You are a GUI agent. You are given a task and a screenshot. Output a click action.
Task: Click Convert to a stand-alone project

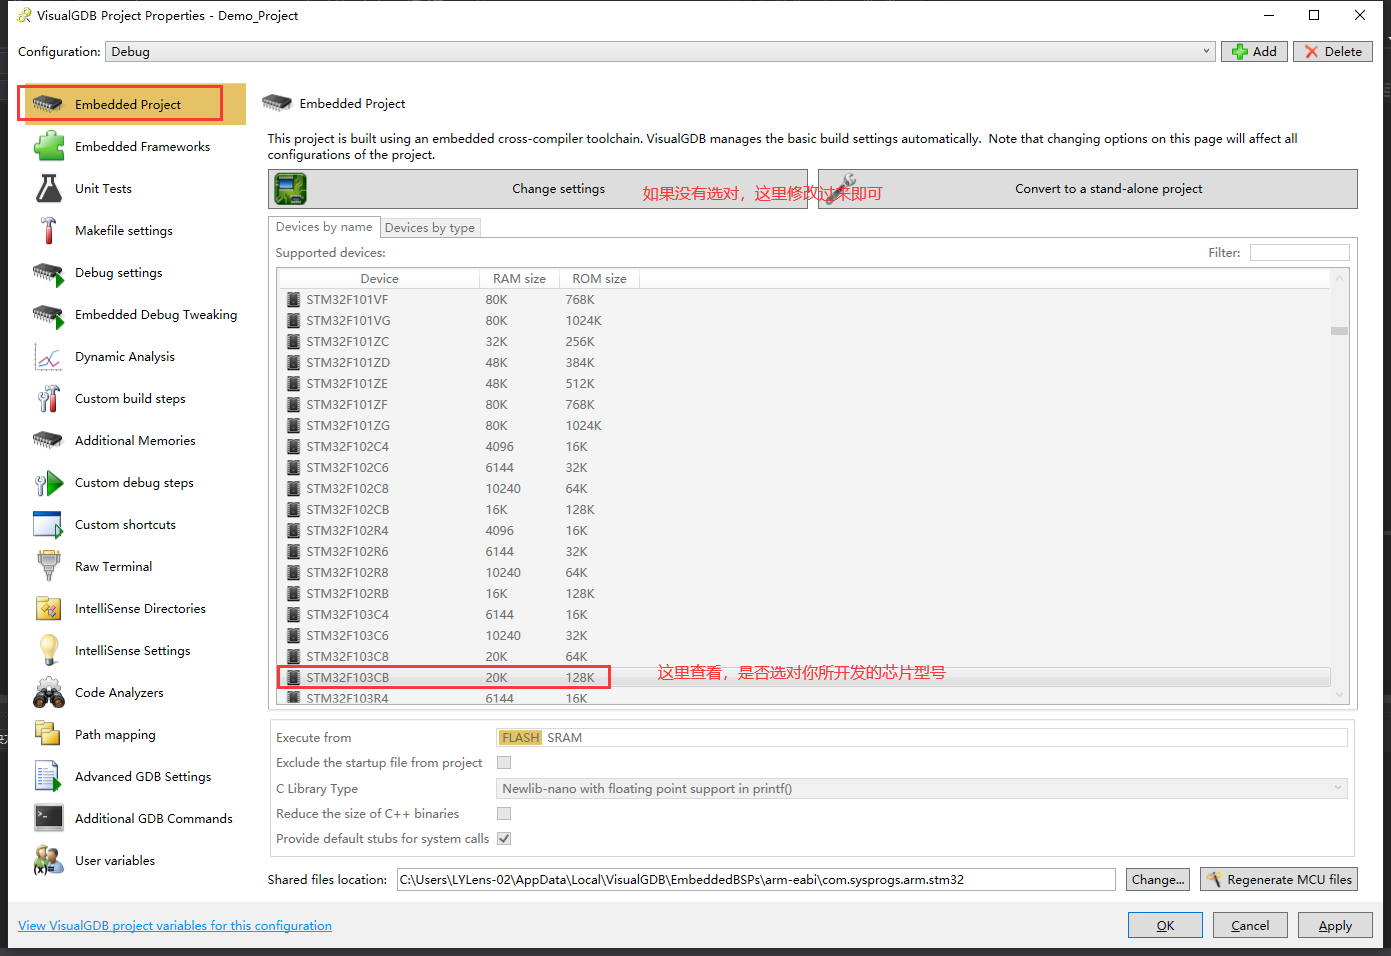1088,189
